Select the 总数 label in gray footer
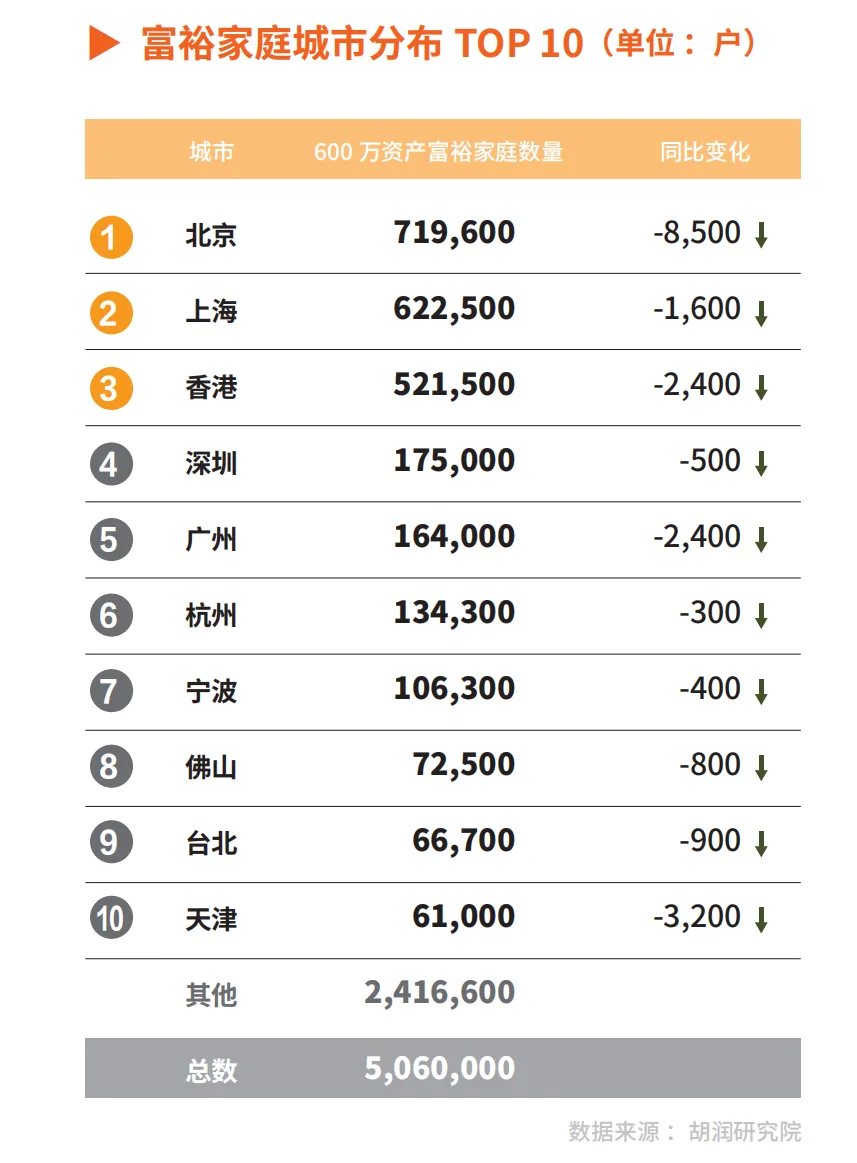857x1163 pixels. coord(211,1070)
